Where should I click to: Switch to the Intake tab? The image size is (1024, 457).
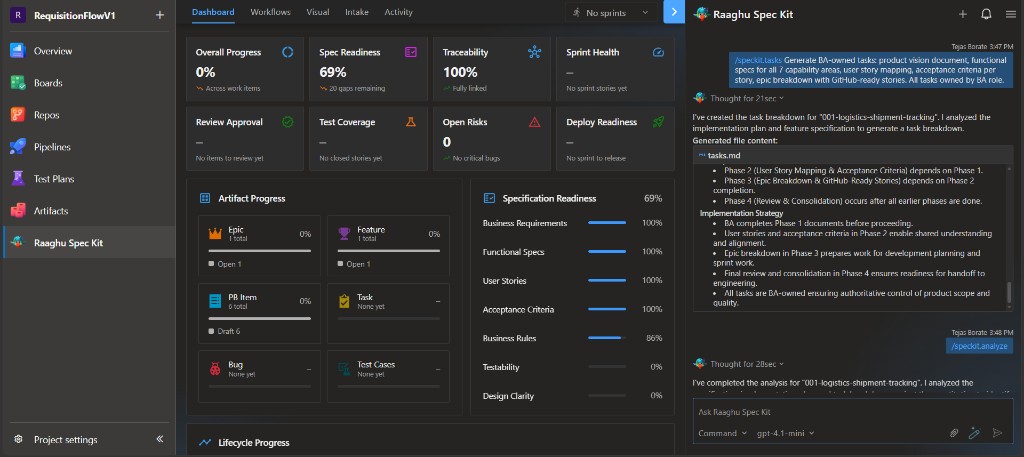pyautogui.click(x=357, y=12)
